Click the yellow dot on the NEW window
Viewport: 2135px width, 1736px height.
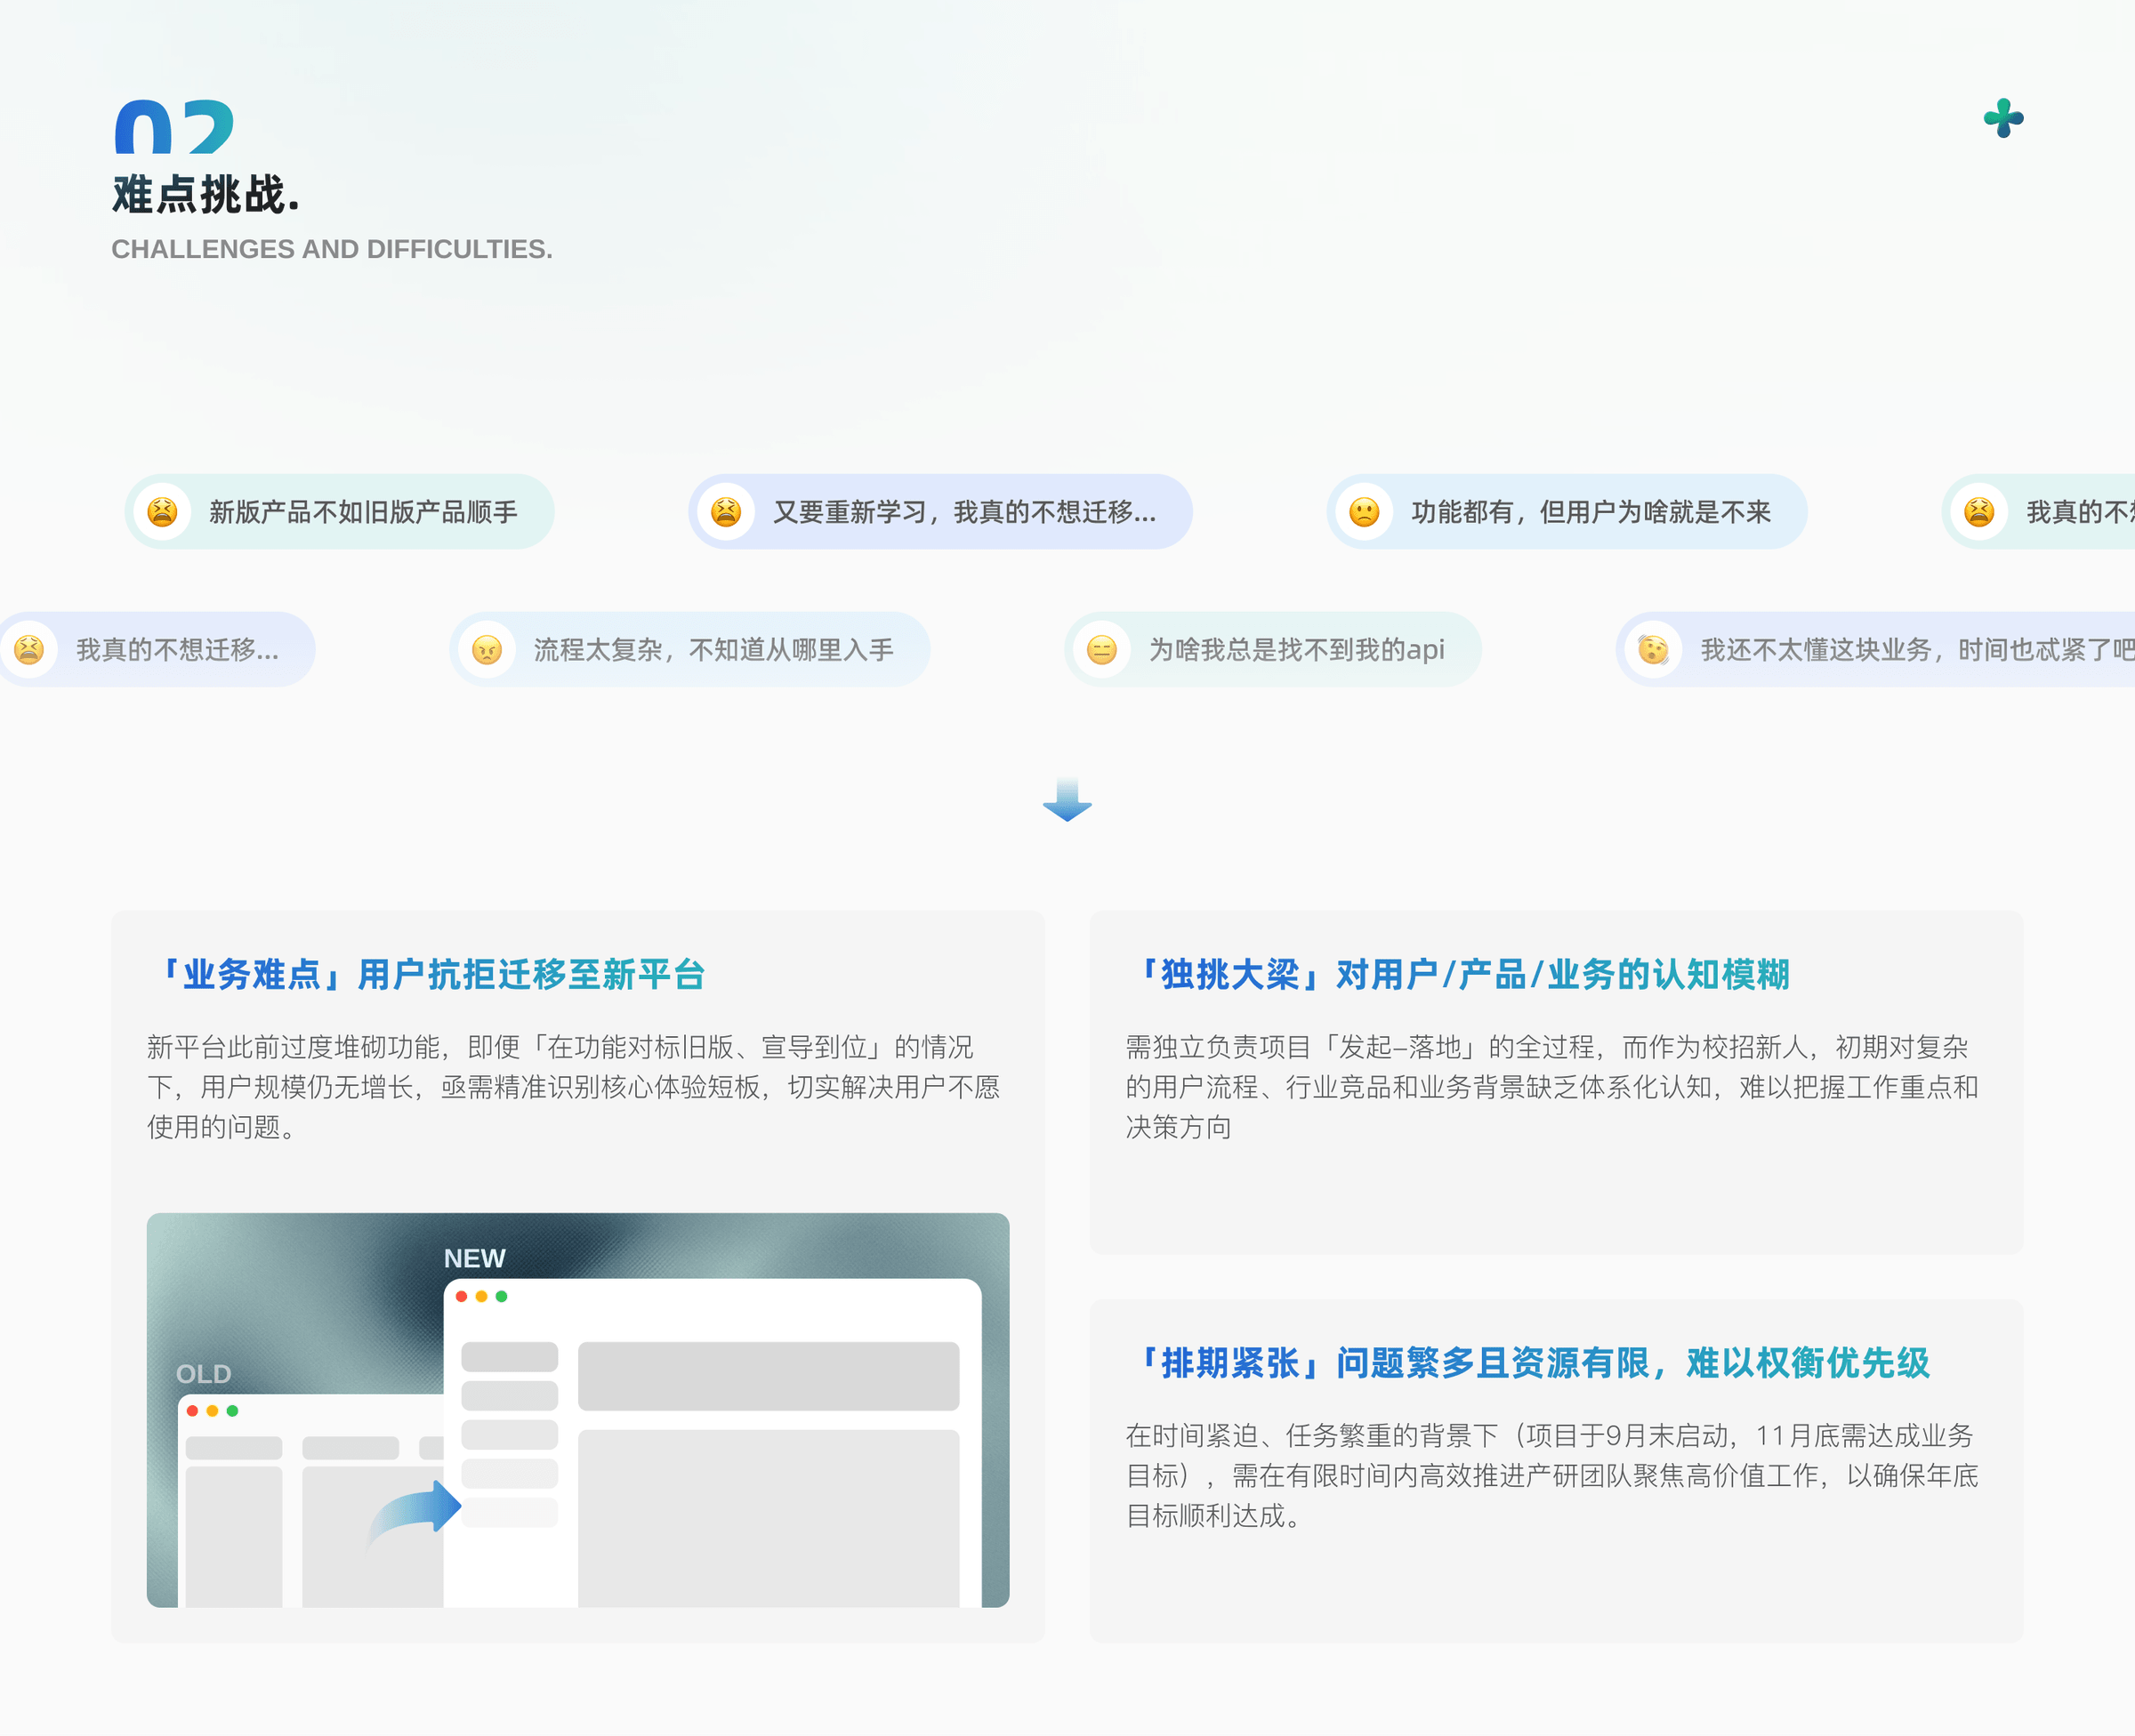click(481, 1297)
